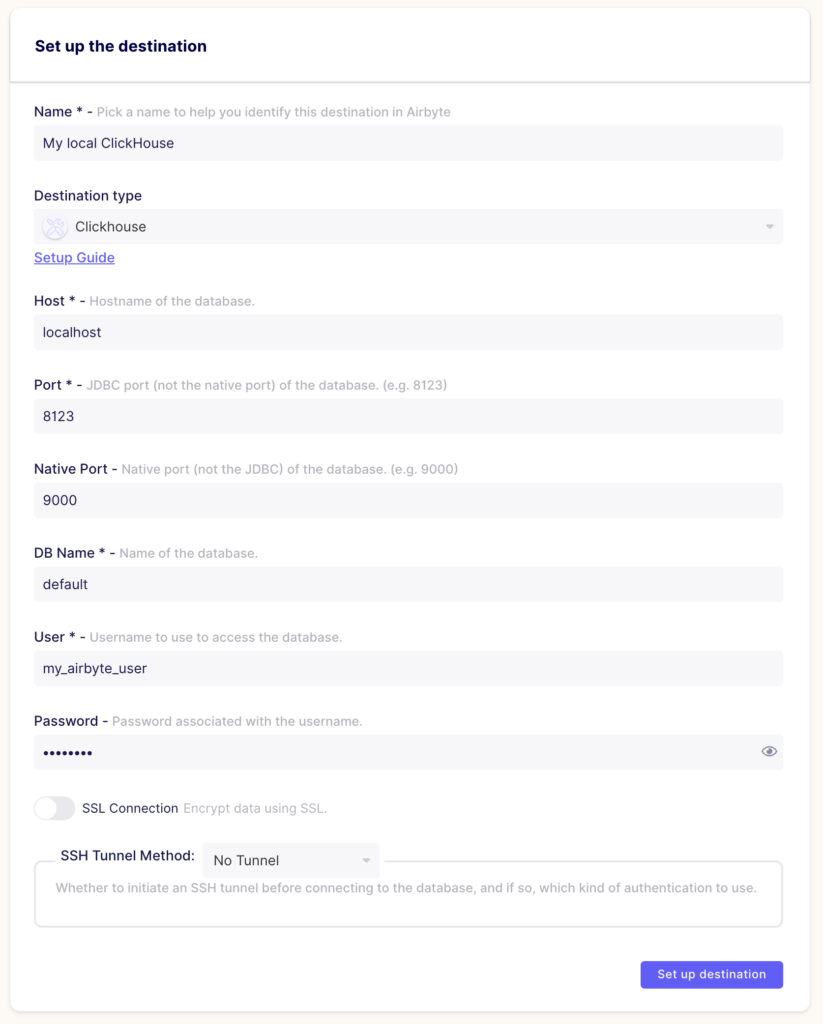Click the ClickHouse destination logo icon
This screenshot has height=1024, width=823.
(x=53, y=226)
